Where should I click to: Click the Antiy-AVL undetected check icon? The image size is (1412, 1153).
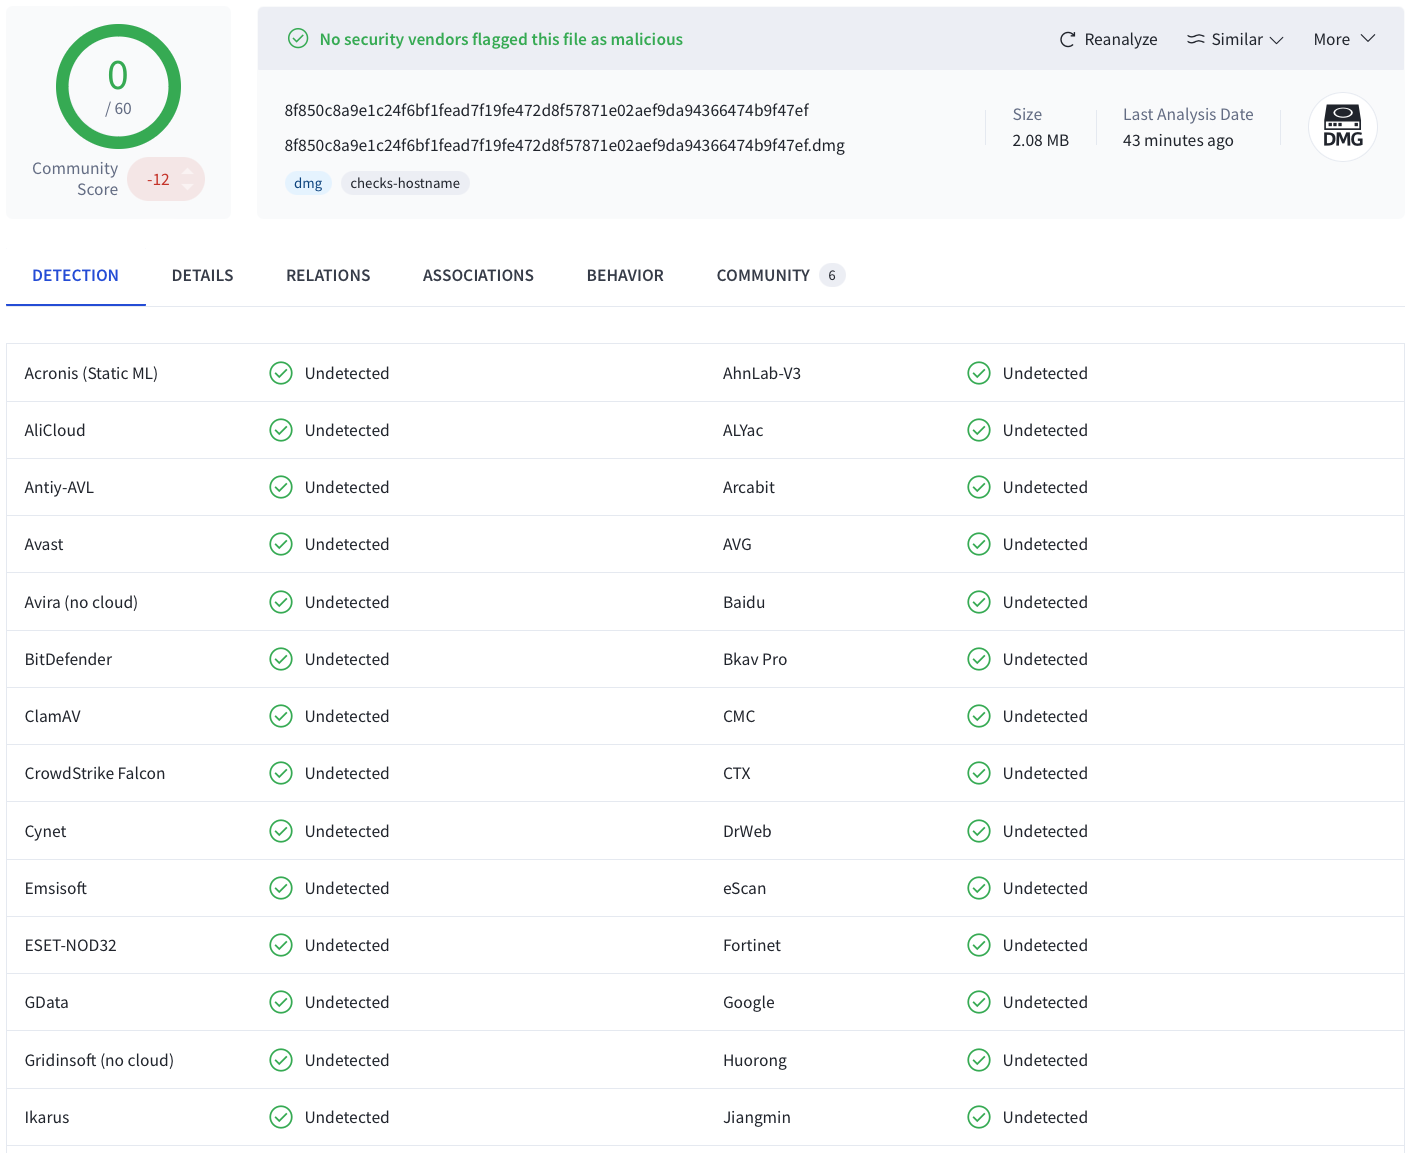tap(281, 487)
